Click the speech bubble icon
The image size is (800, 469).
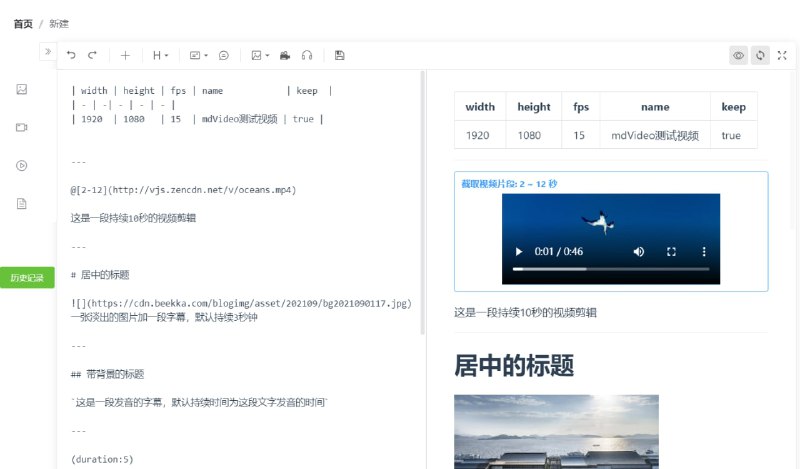click(x=223, y=55)
